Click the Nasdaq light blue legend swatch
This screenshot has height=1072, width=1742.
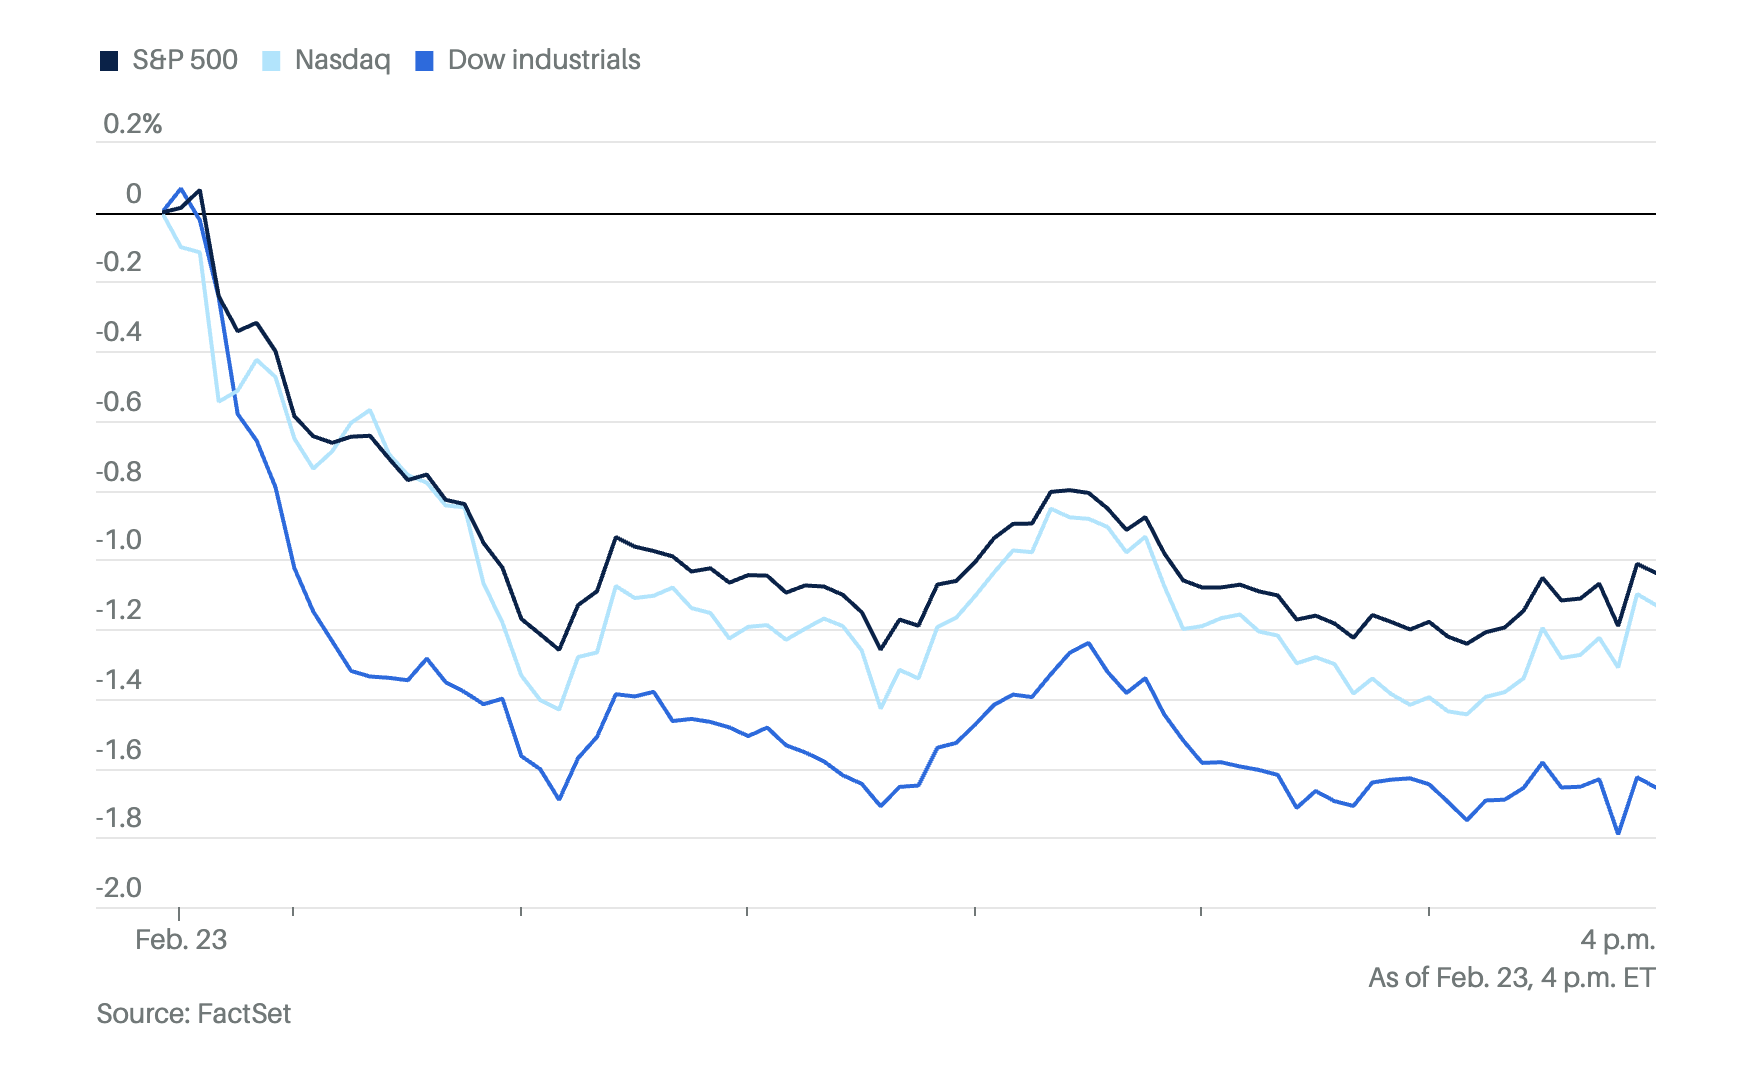click(272, 61)
